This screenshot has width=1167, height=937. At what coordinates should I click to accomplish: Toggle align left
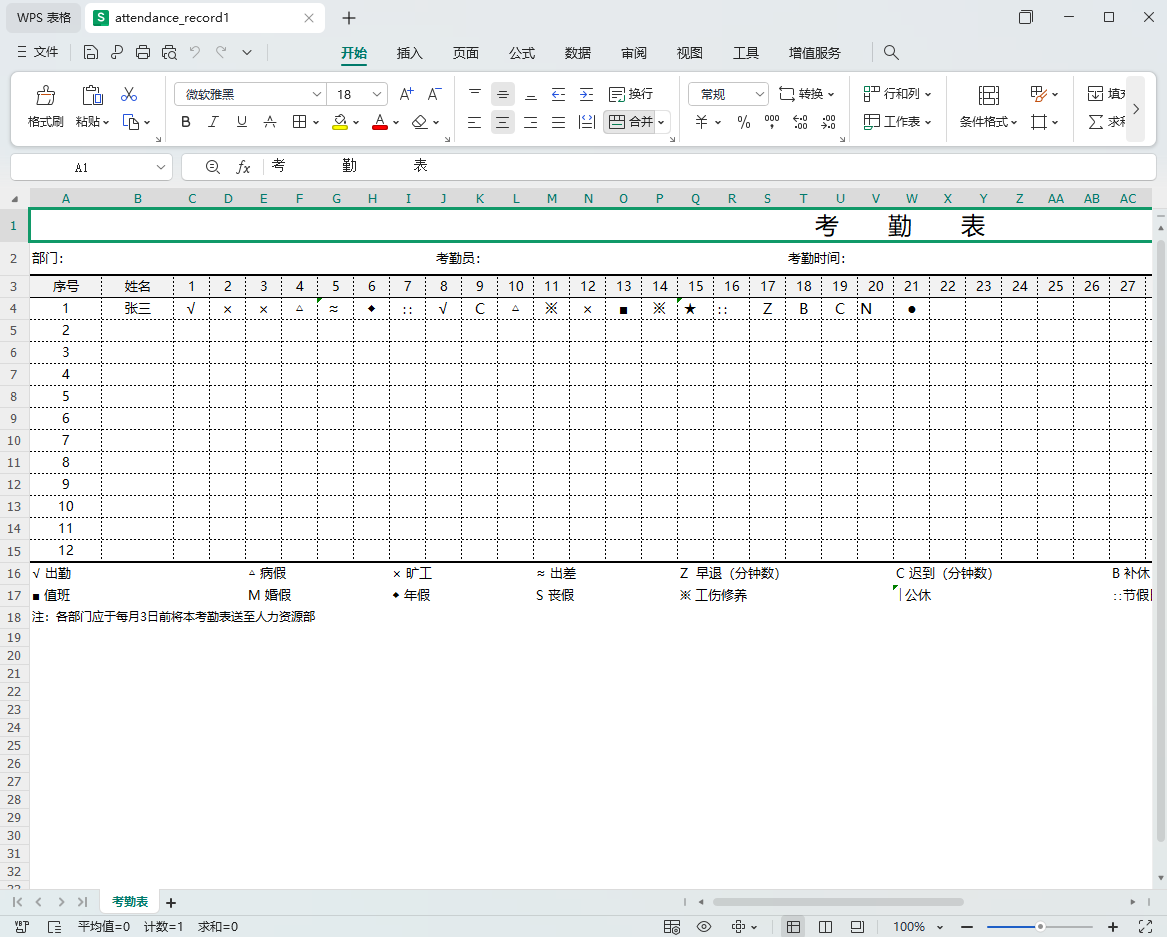tap(474, 122)
